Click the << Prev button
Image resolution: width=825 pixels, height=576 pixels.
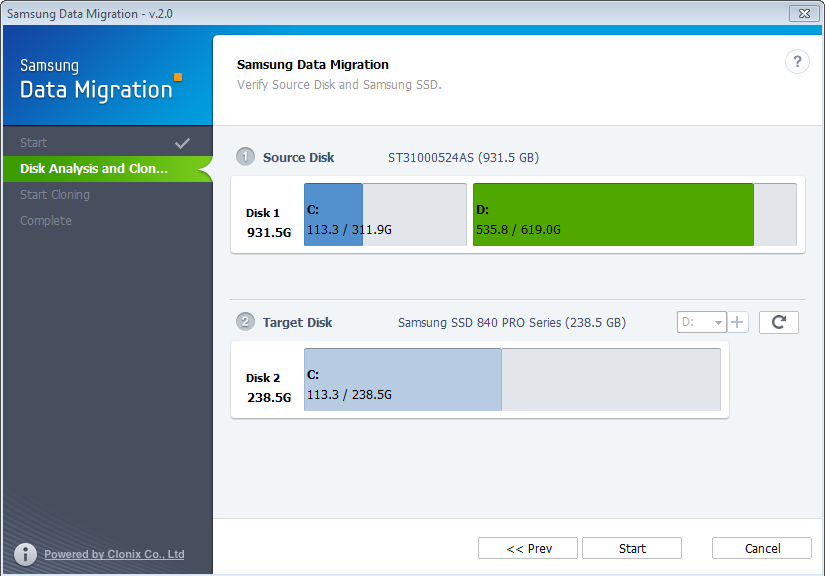click(528, 548)
